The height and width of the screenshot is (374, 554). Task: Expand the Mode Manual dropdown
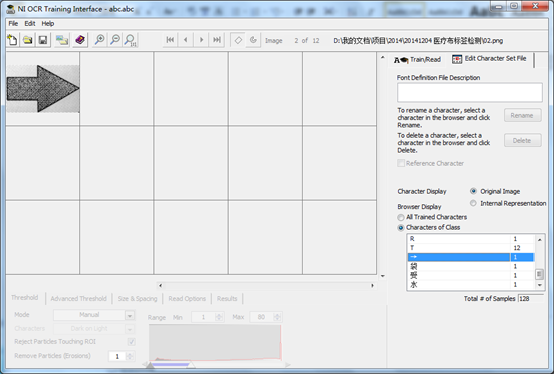point(130,315)
